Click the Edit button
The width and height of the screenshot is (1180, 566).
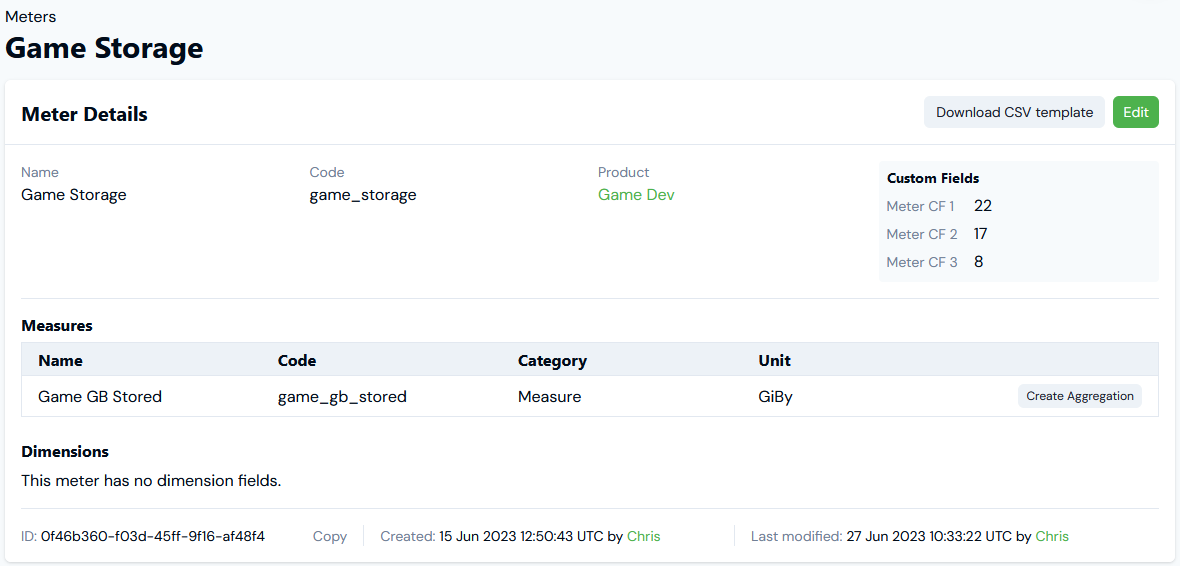[1136, 112]
